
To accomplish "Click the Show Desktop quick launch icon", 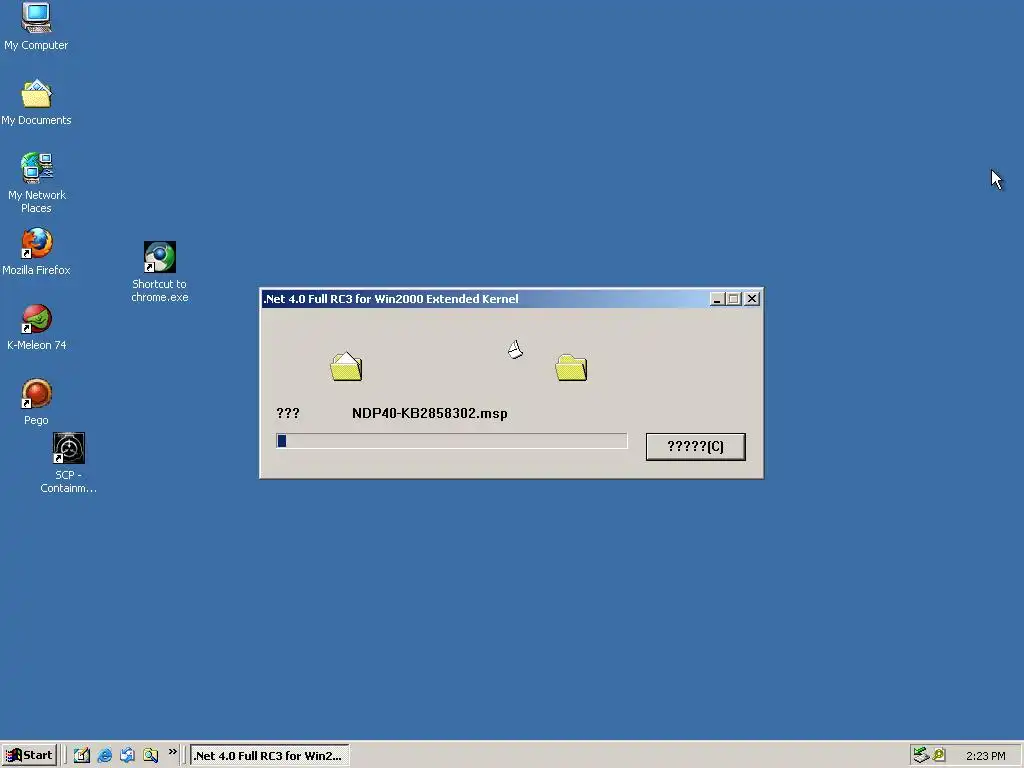I will coord(82,755).
